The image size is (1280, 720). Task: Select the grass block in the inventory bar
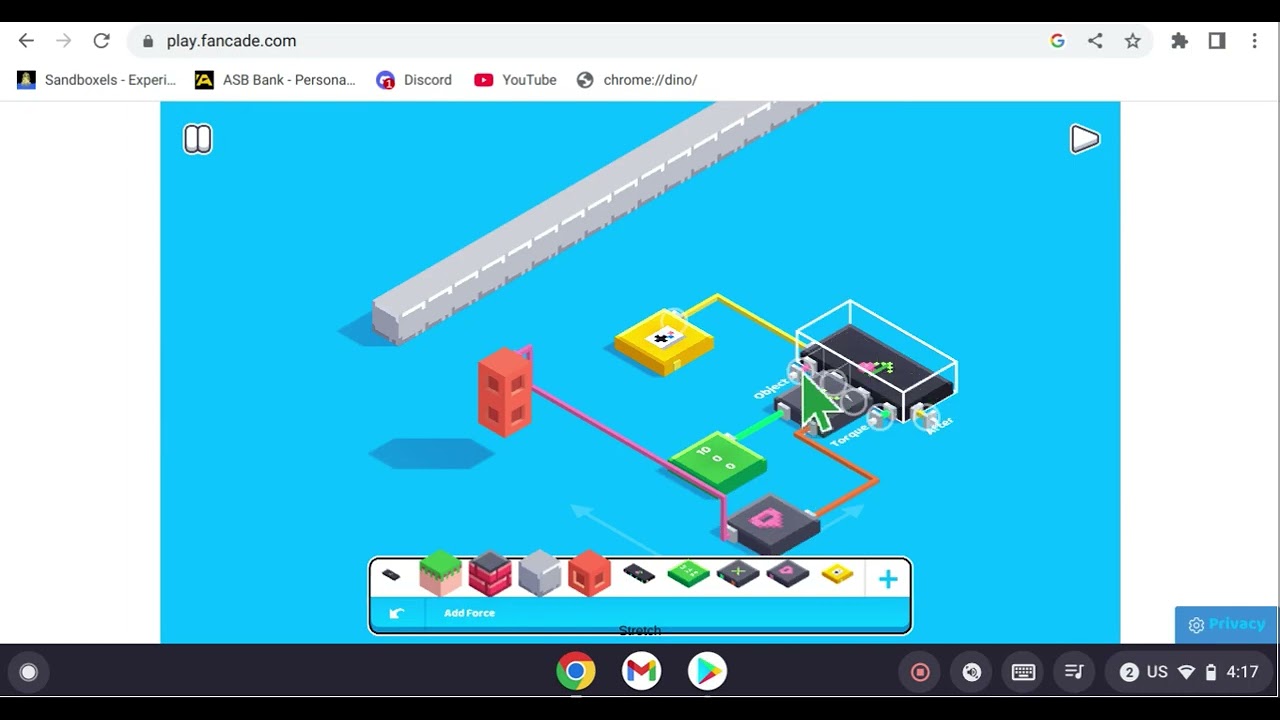click(x=440, y=574)
